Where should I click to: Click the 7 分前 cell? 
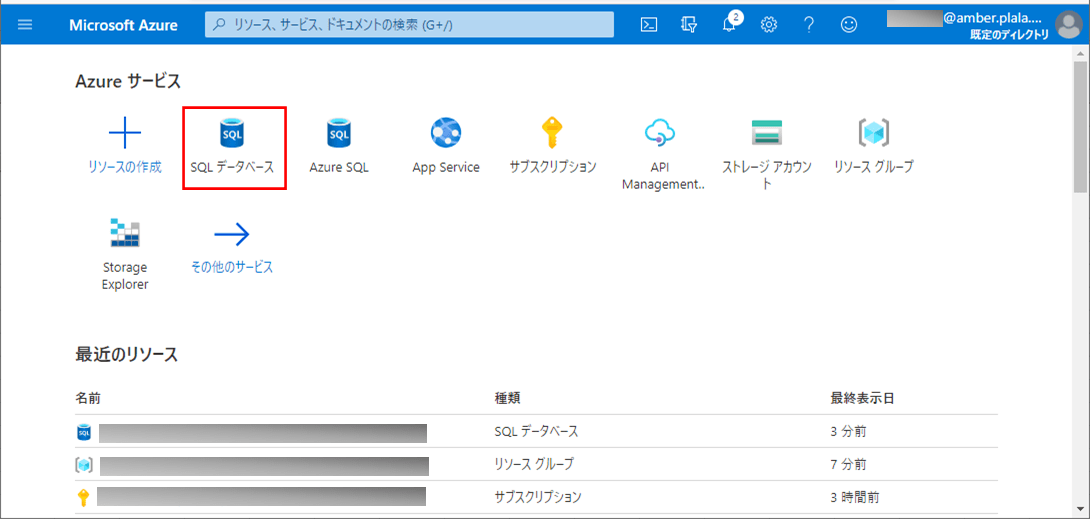point(848,464)
